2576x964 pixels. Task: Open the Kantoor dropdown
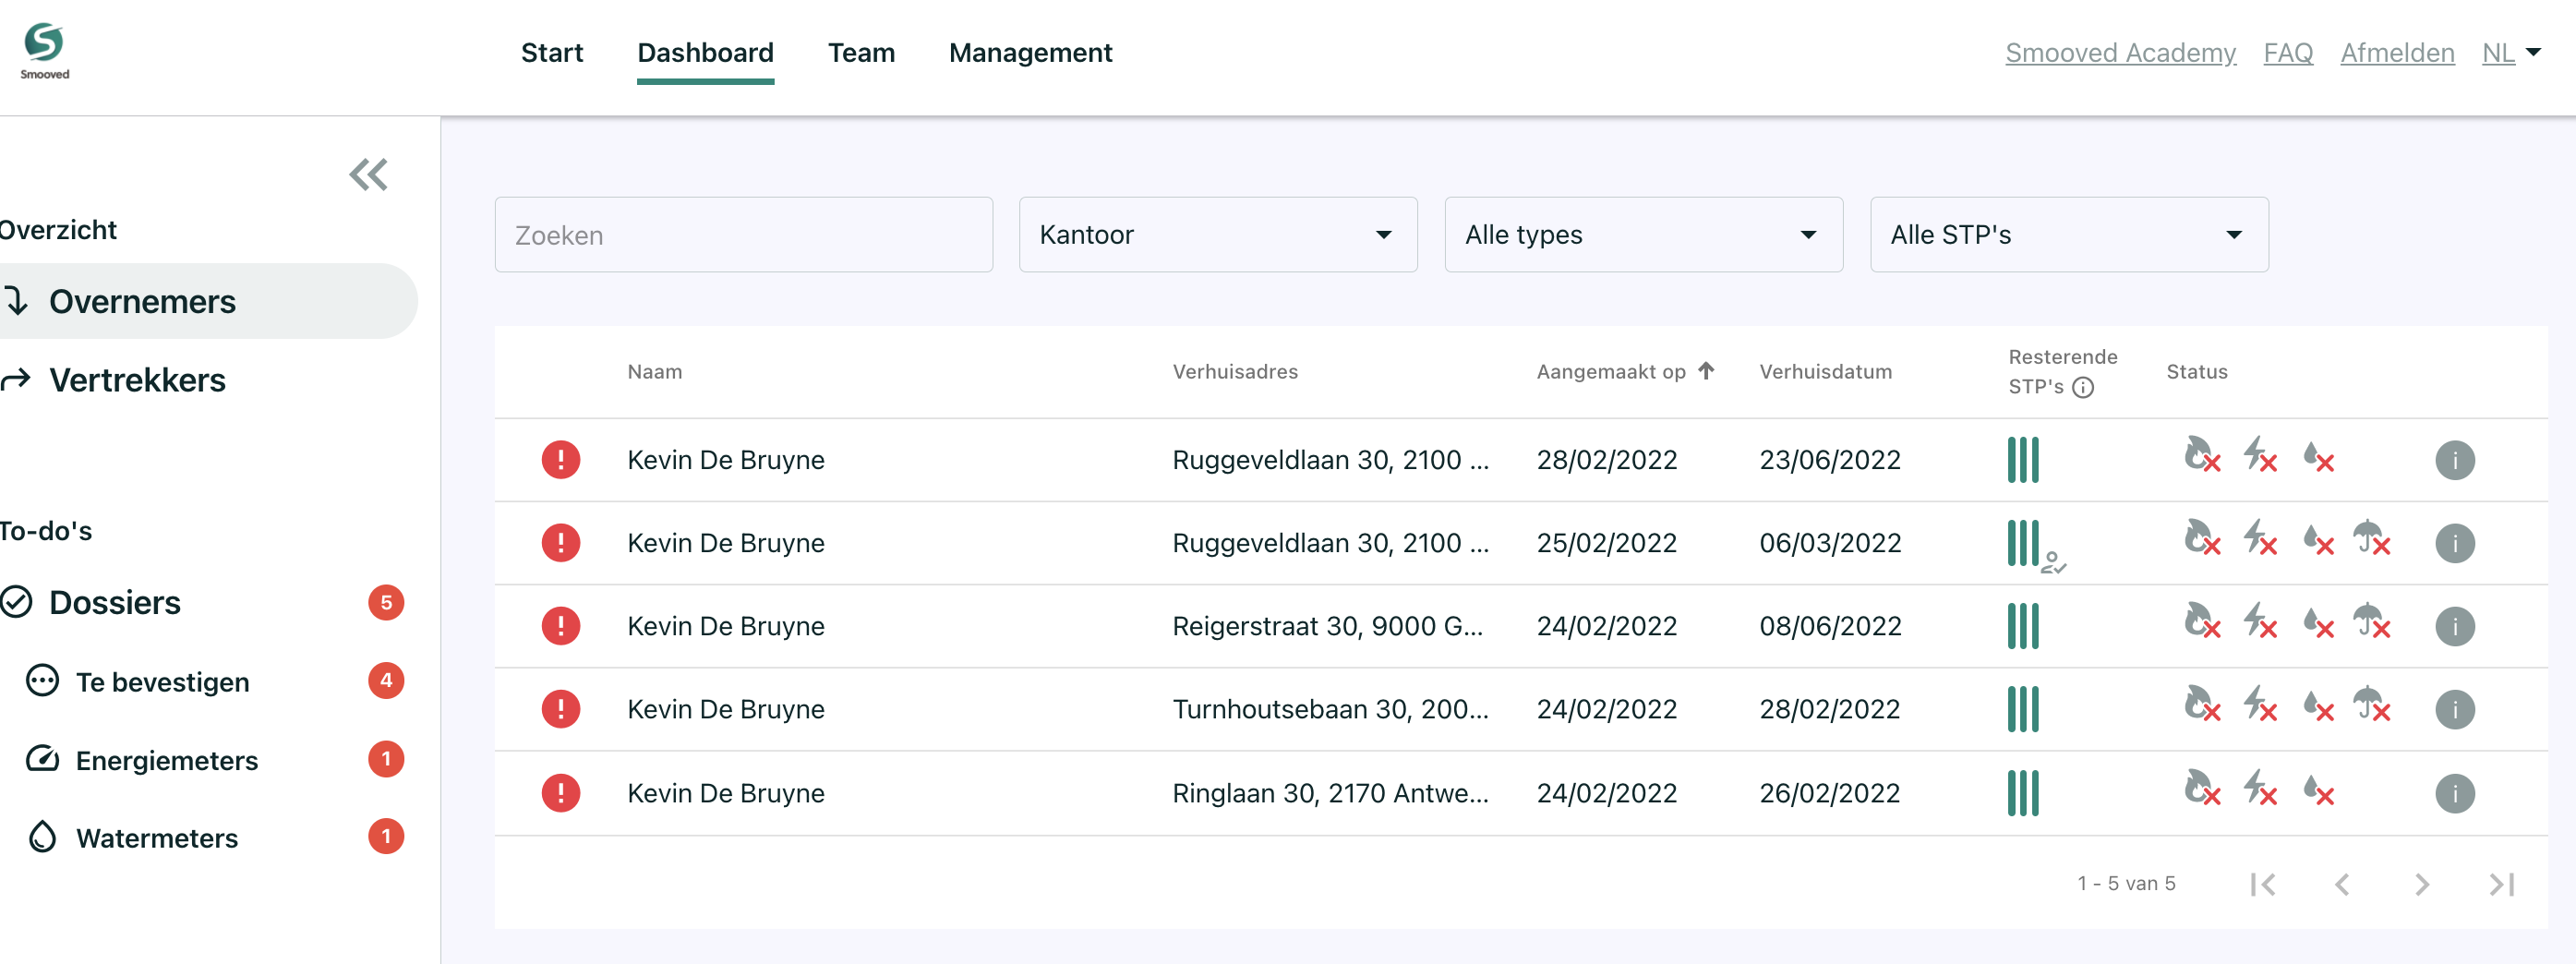pos(1217,235)
